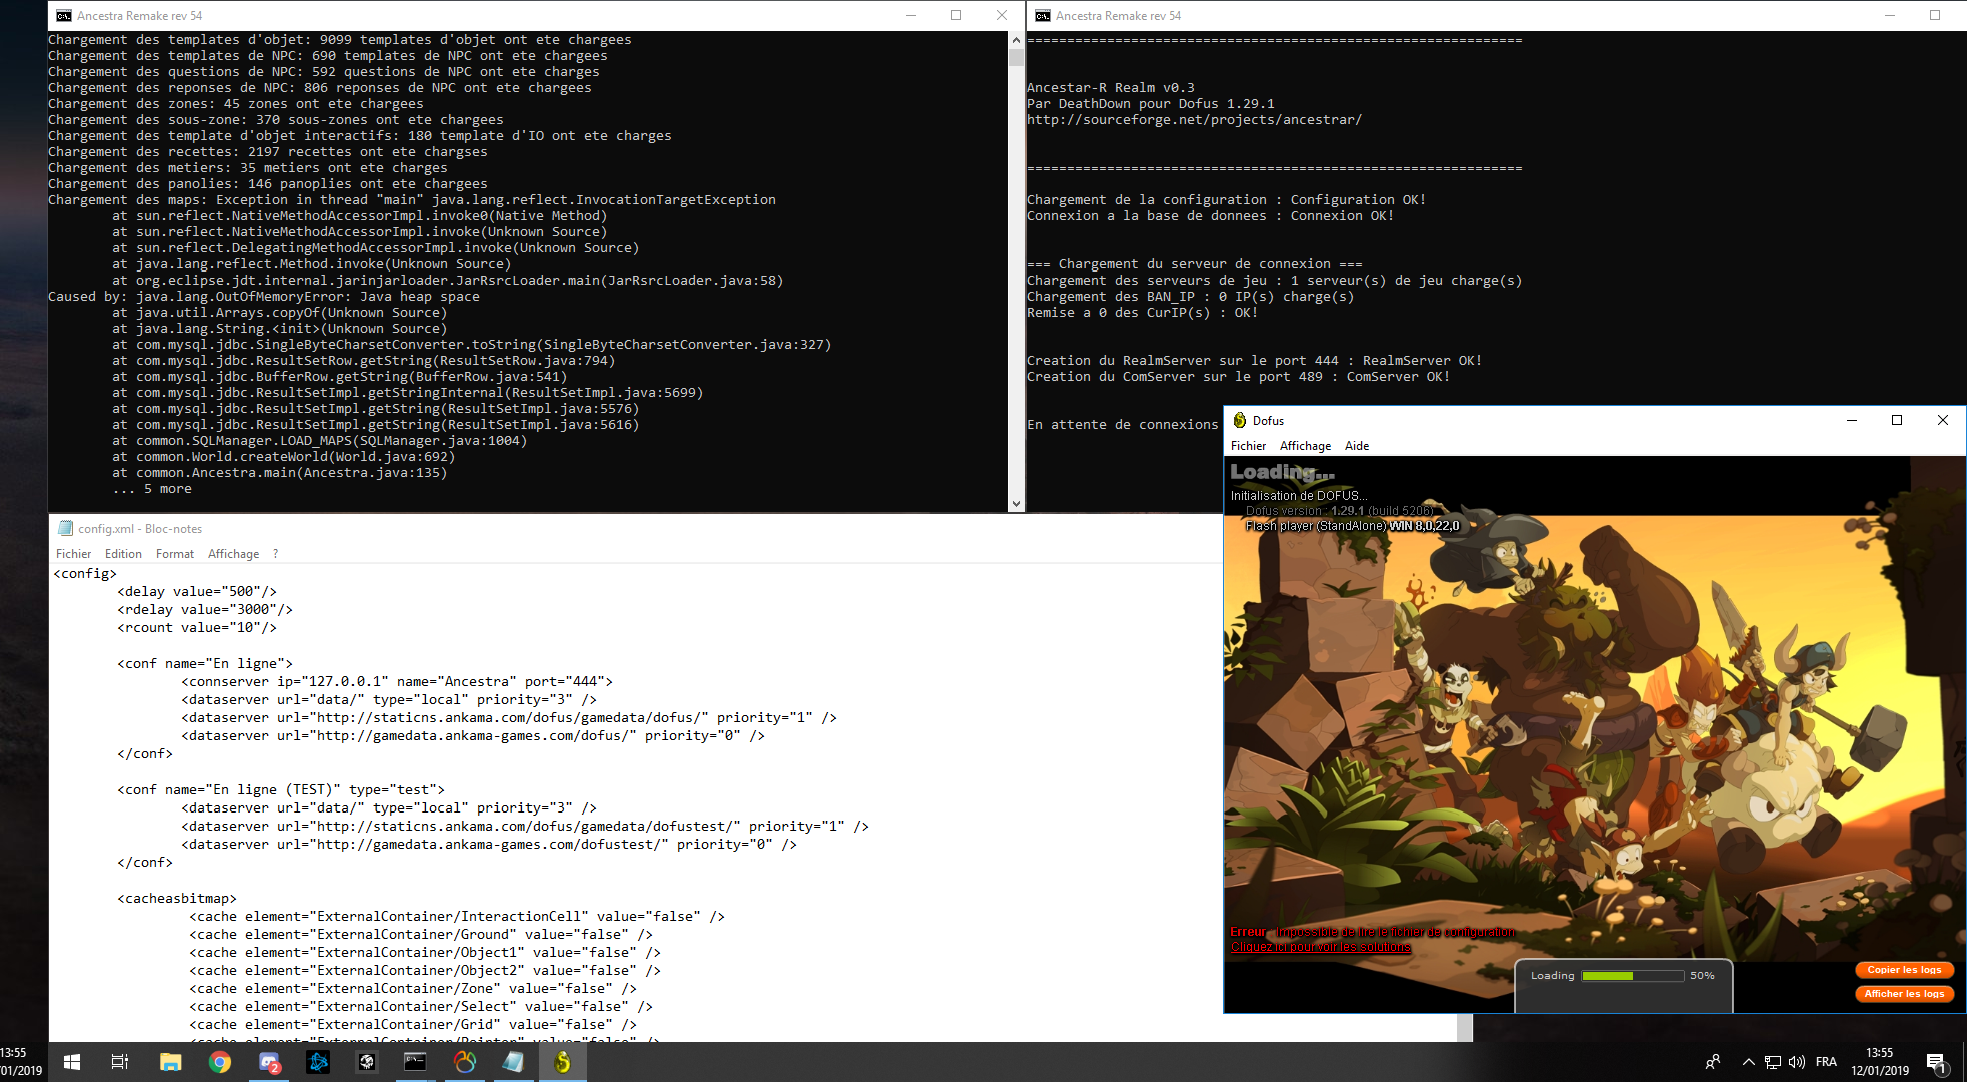Click the volume speaker tray icon
The image size is (1967, 1082).
coord(1797,1062)
